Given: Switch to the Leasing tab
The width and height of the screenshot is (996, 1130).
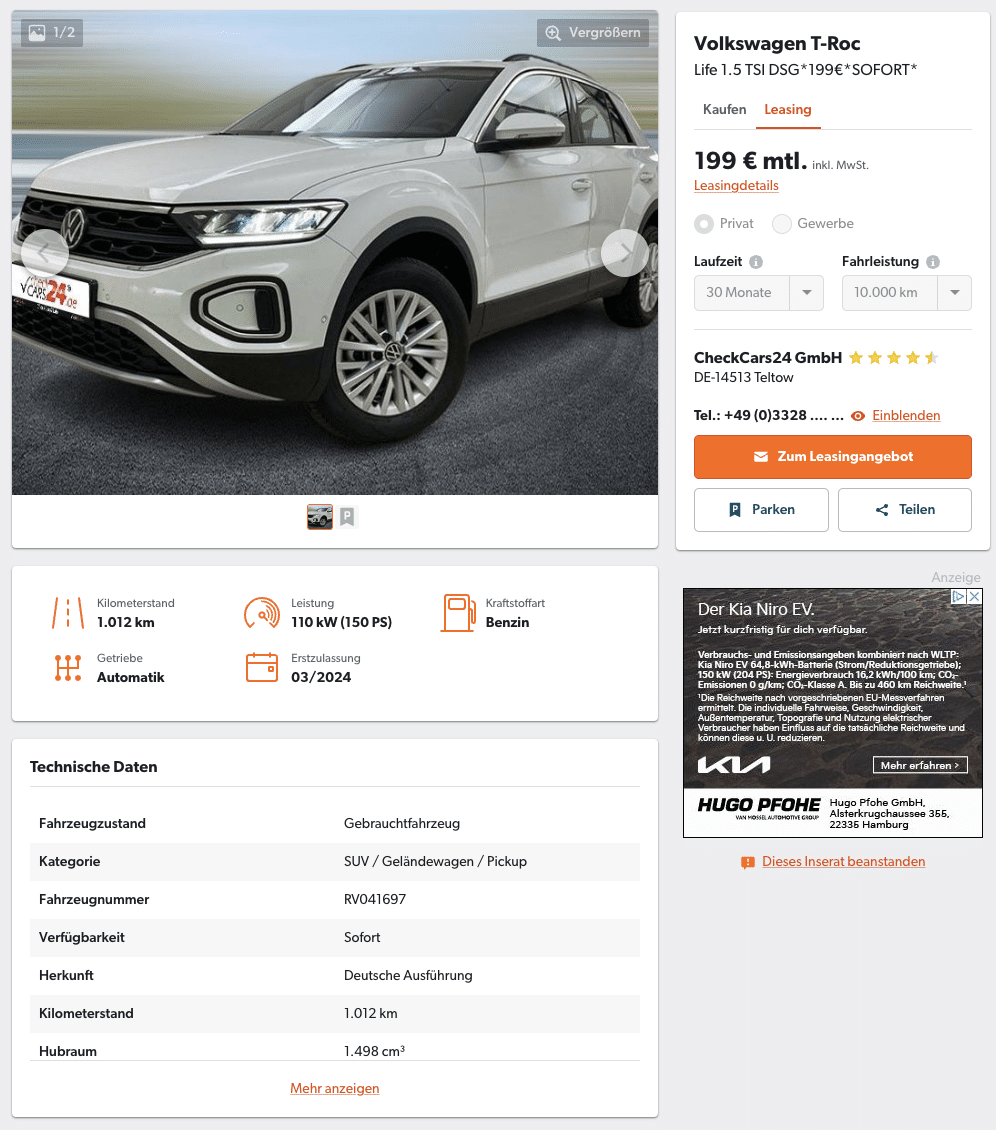Looking at the screenshot, I should (788, 110).
